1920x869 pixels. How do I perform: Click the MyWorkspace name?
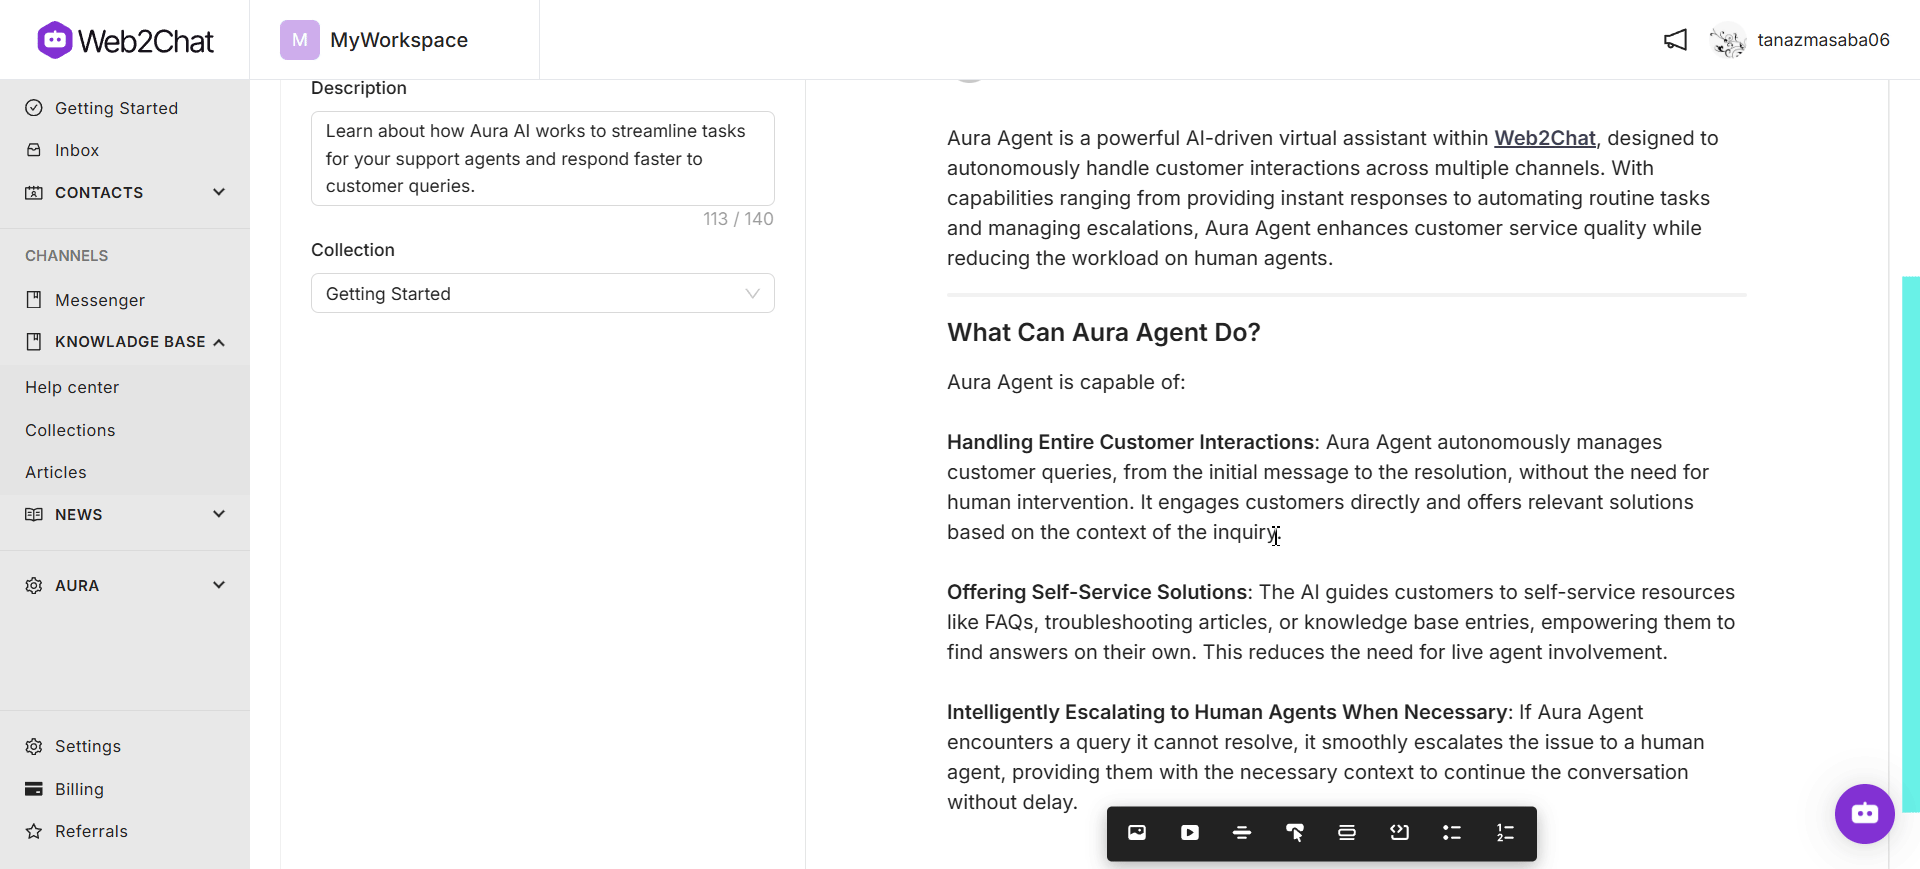click(399, 40)
